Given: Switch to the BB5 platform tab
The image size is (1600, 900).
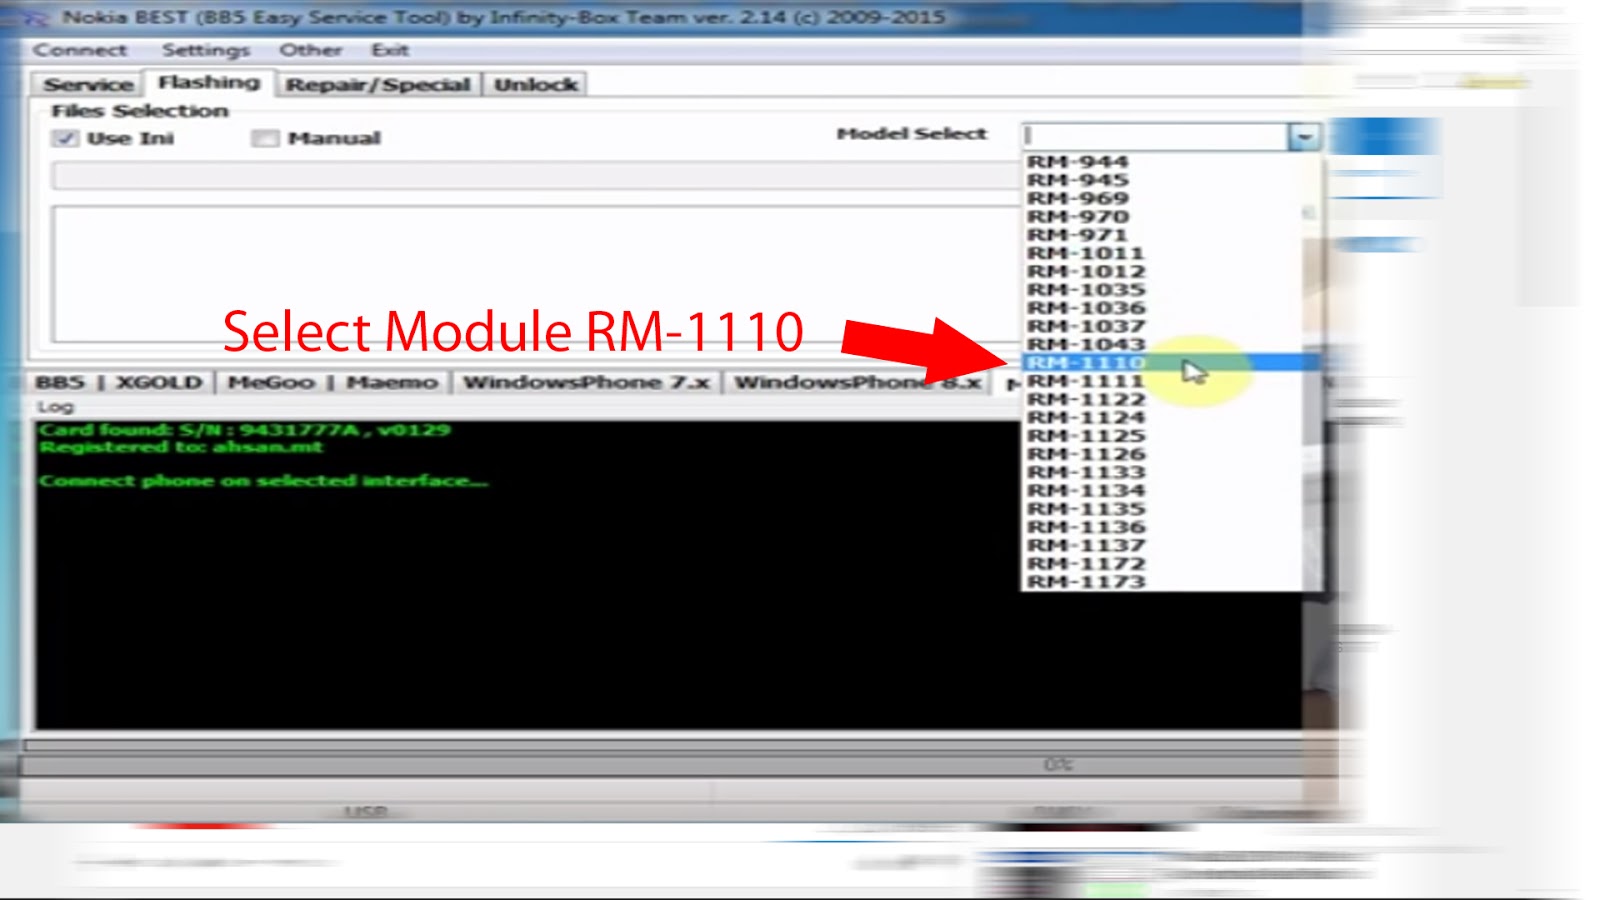Looking at the screenshot, I should pyautogui.click(x=60, y=382).
